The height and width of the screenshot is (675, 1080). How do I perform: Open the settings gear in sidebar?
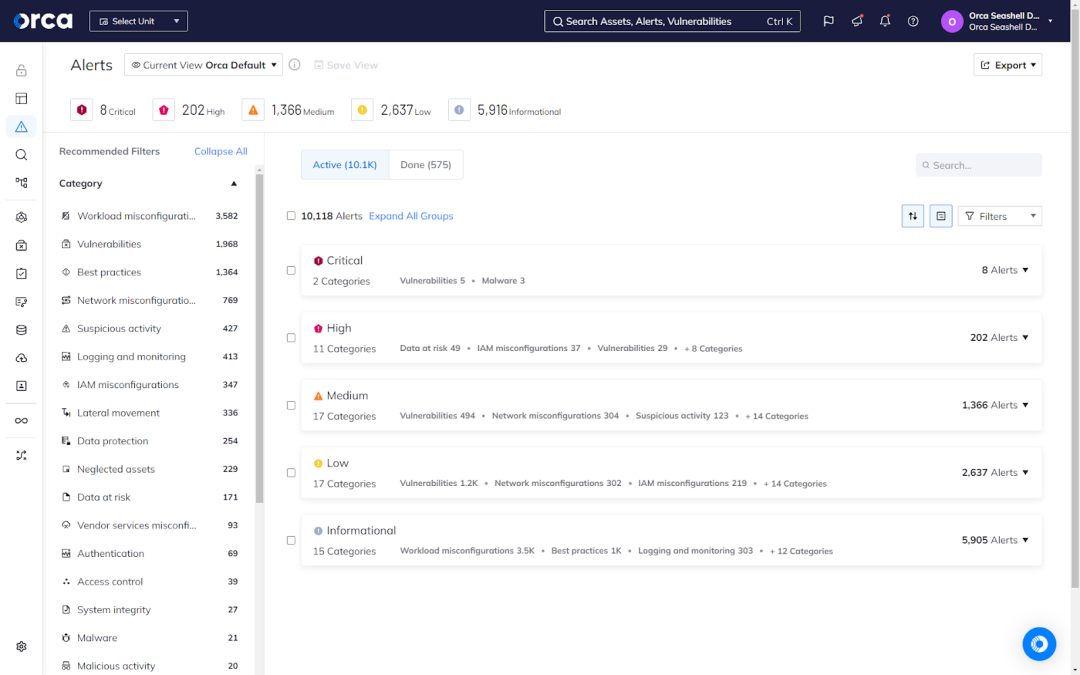[21, 647]
